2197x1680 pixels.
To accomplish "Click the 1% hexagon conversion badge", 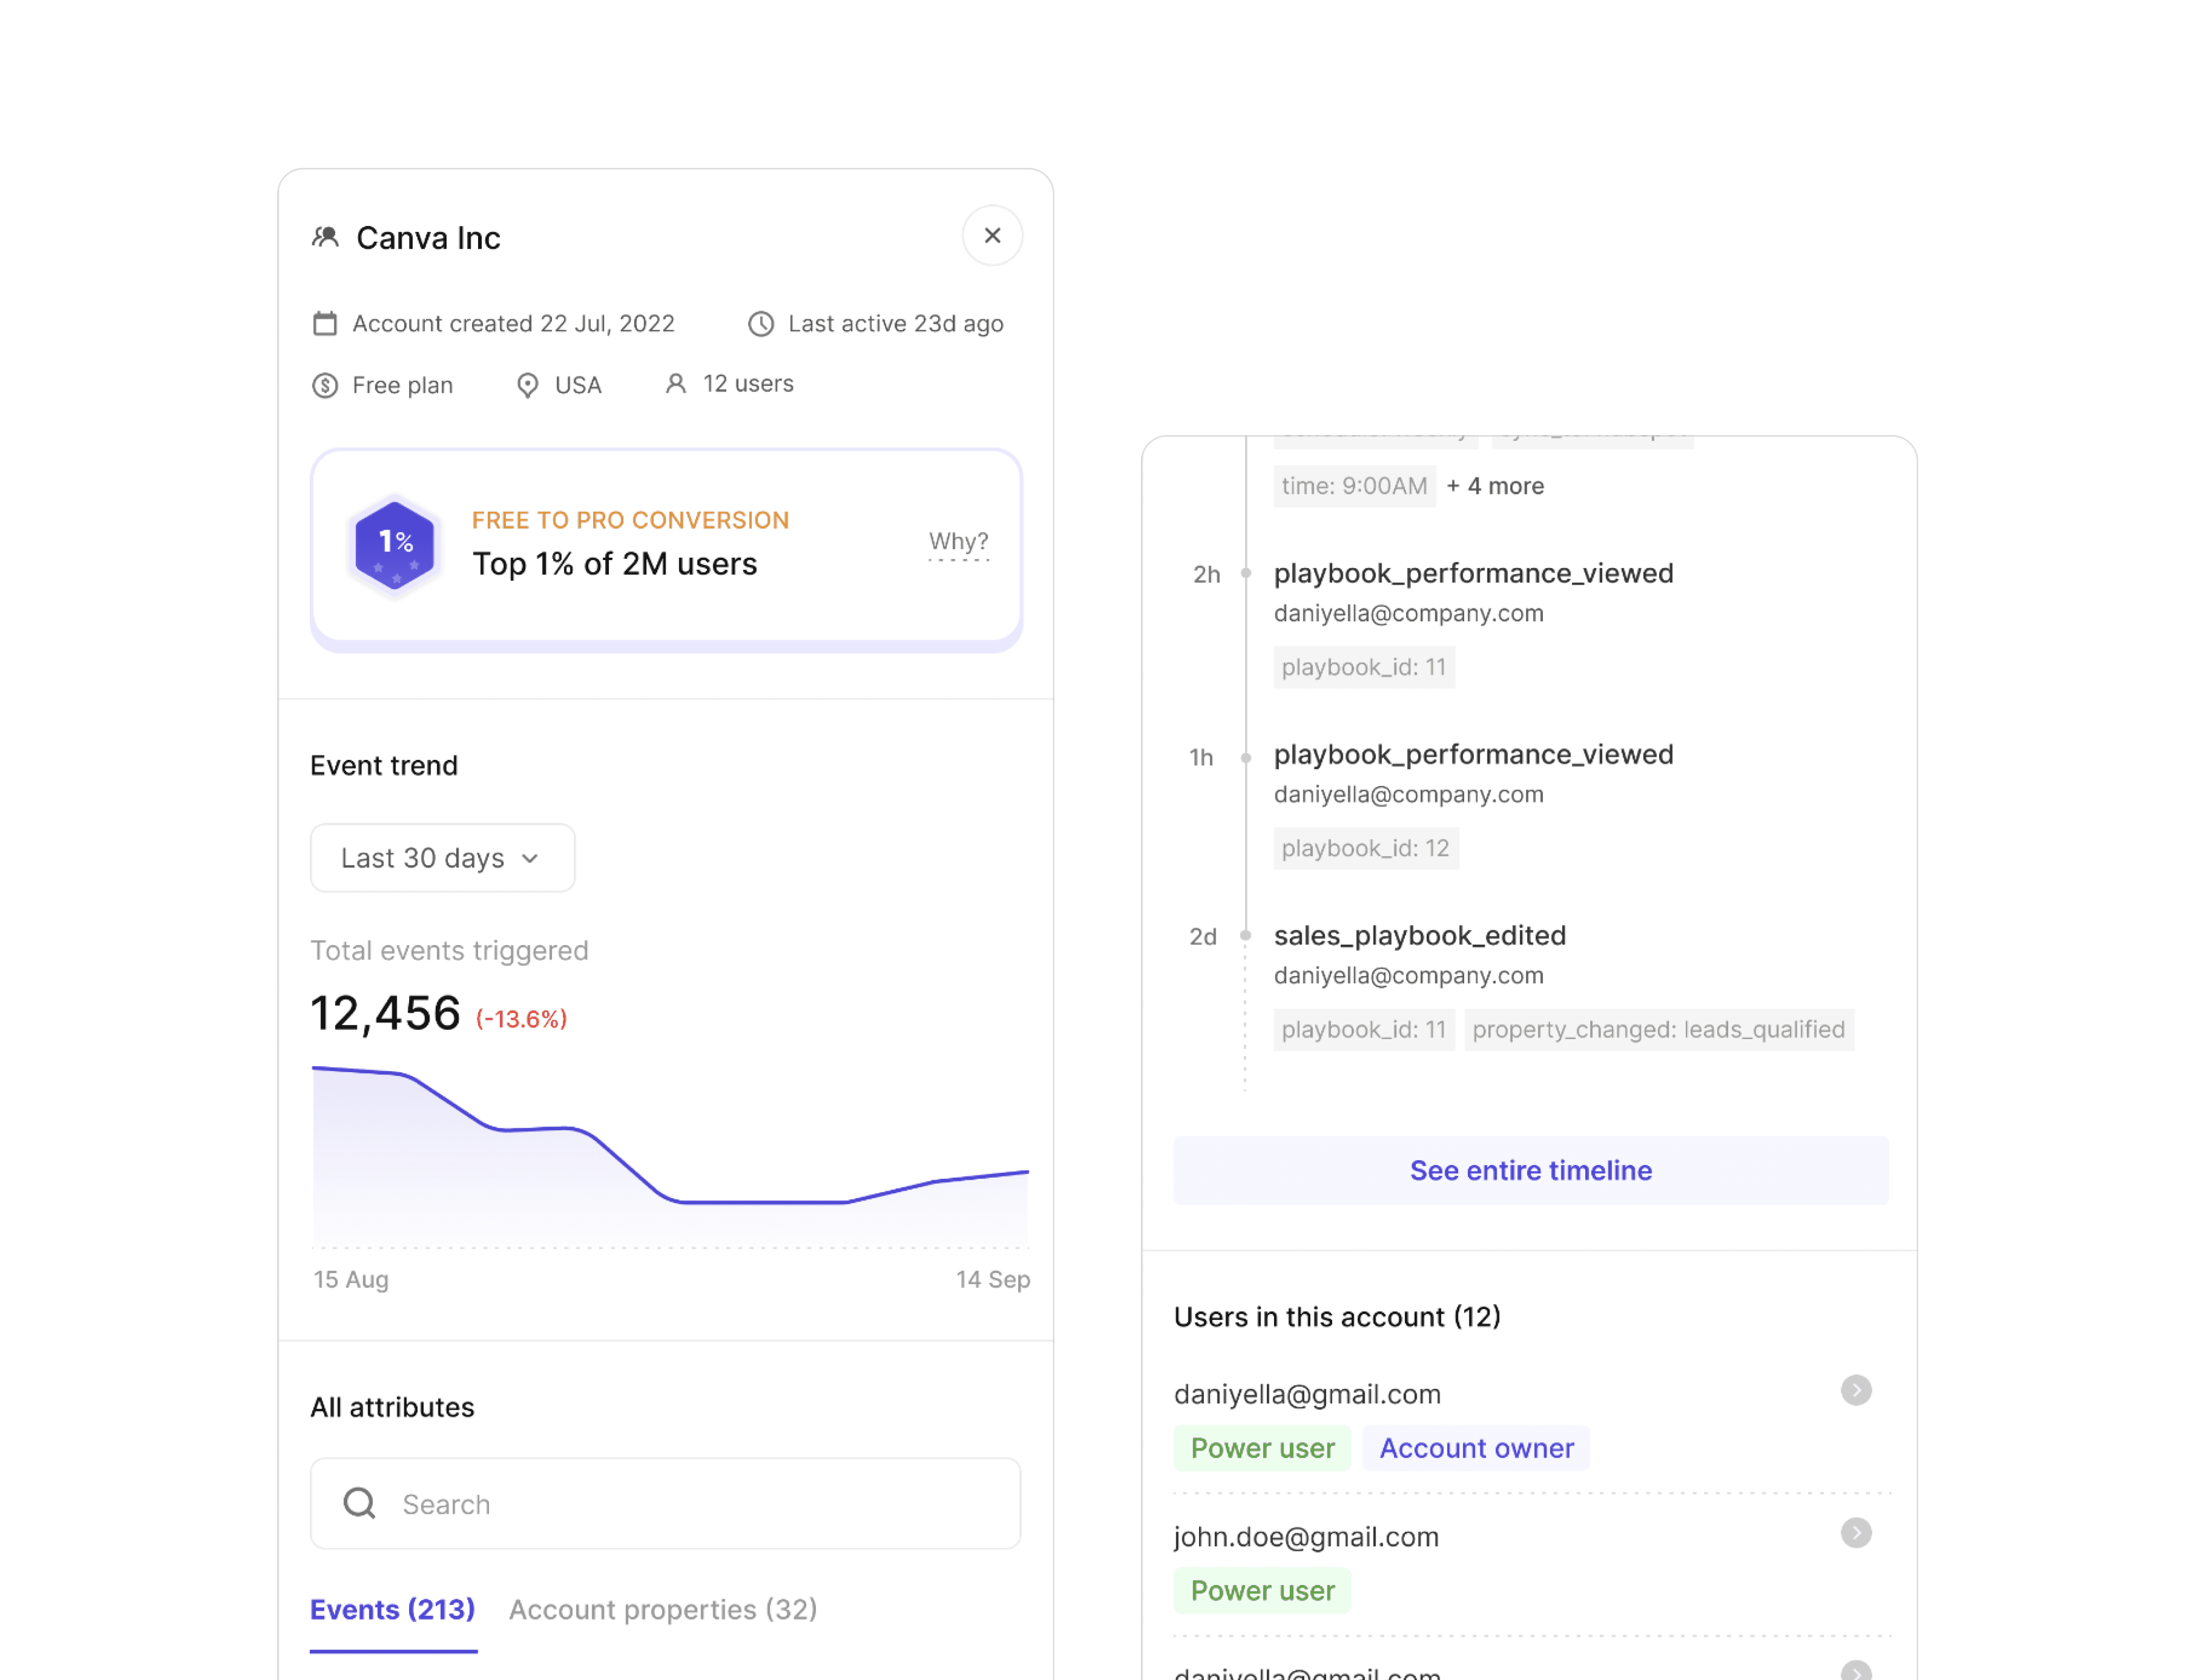I will [x=395, y=545].
